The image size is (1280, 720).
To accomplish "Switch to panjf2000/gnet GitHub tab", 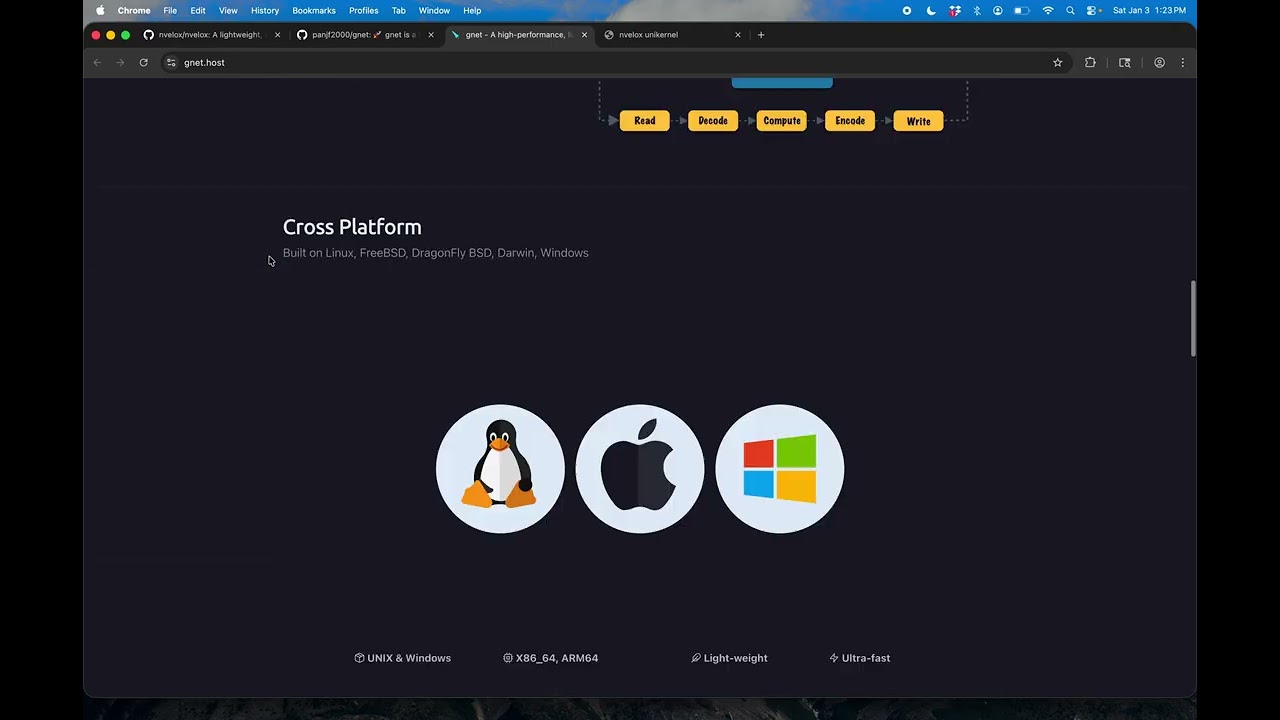I will 365,35.
